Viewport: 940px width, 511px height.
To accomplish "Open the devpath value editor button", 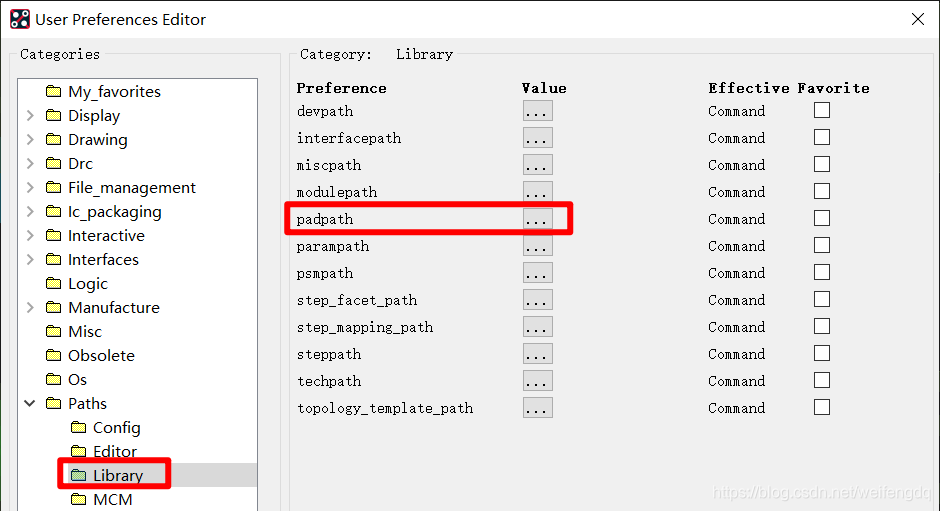I will [x=537, y=111].
